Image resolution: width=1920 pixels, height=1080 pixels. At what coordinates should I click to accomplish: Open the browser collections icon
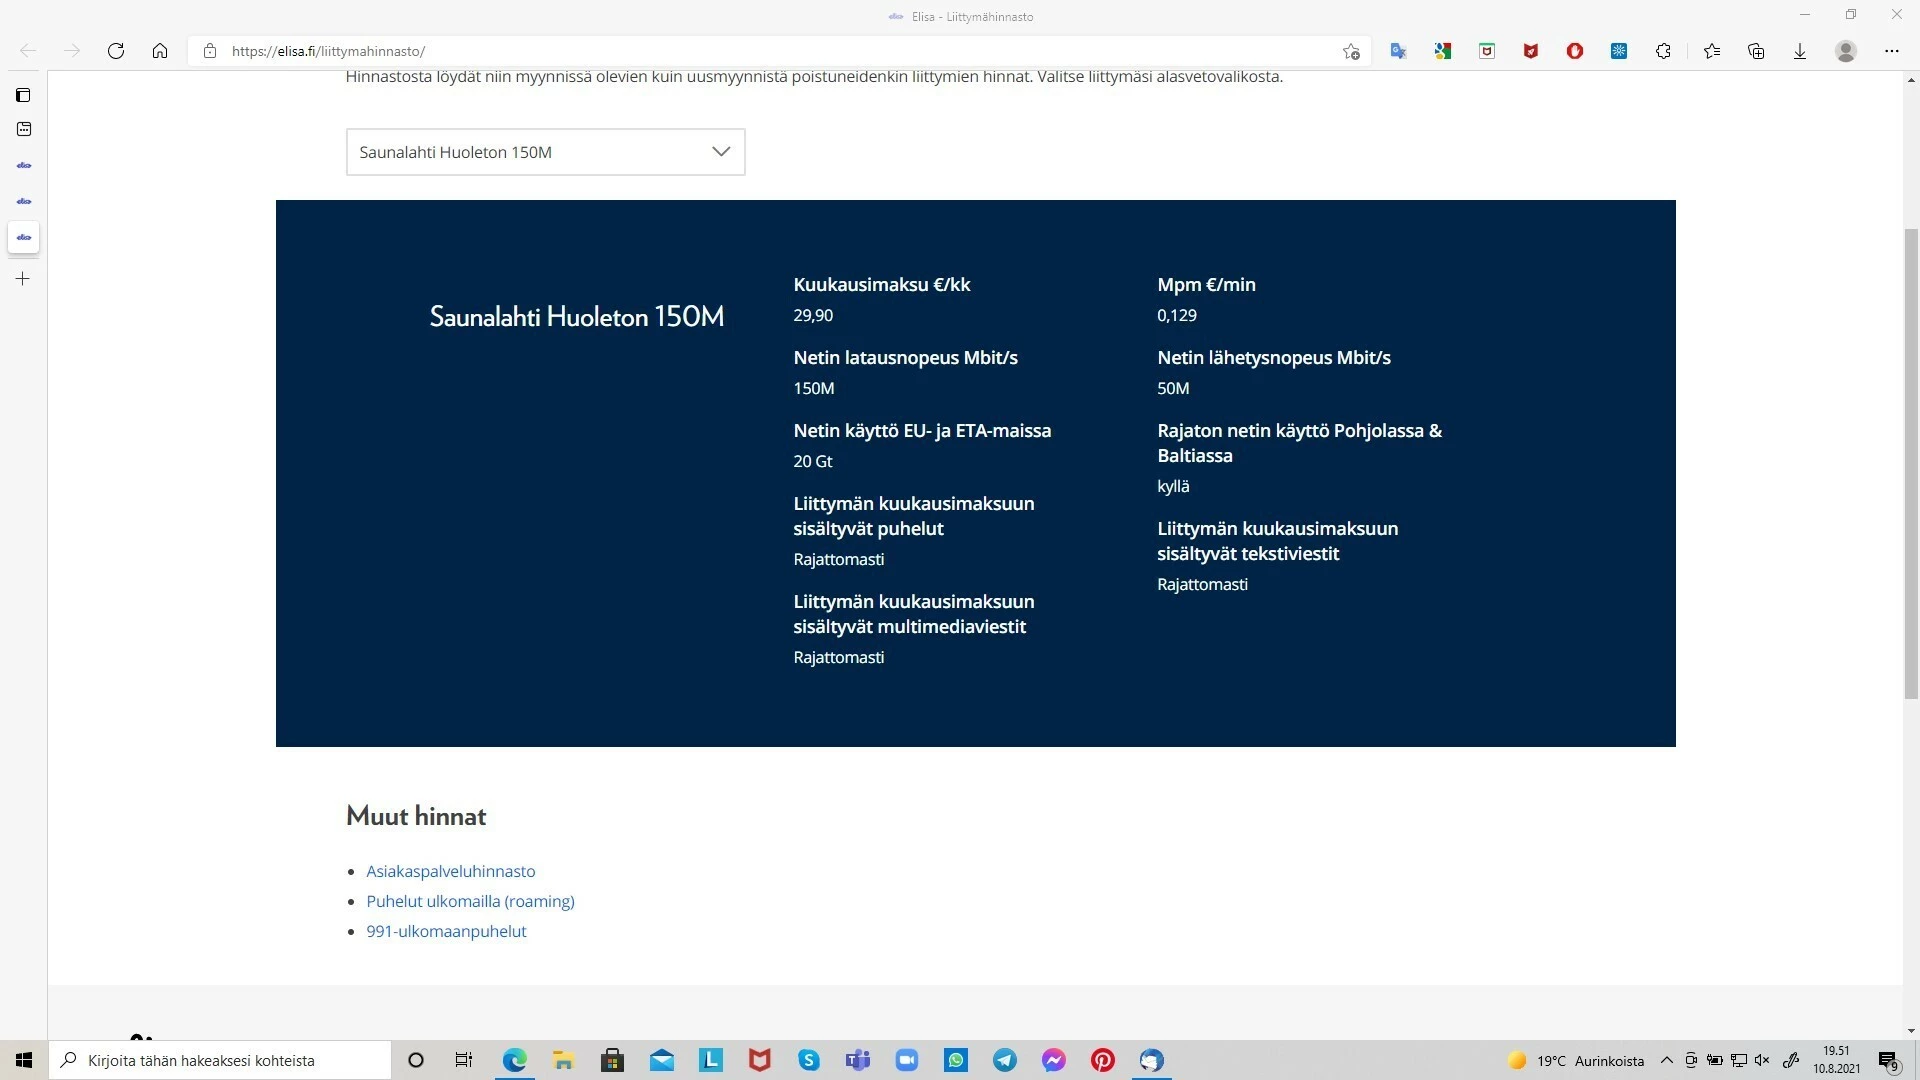tap(1756, 51)
